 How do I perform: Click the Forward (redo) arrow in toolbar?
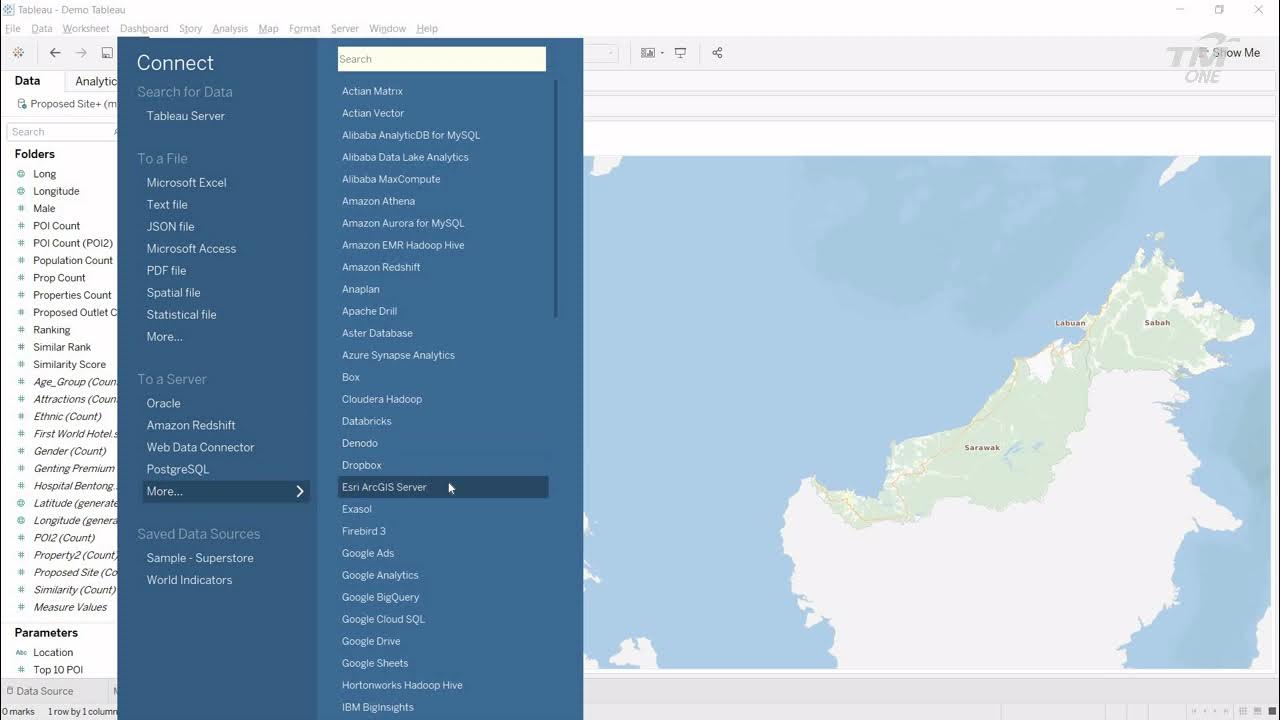[81, 53]
